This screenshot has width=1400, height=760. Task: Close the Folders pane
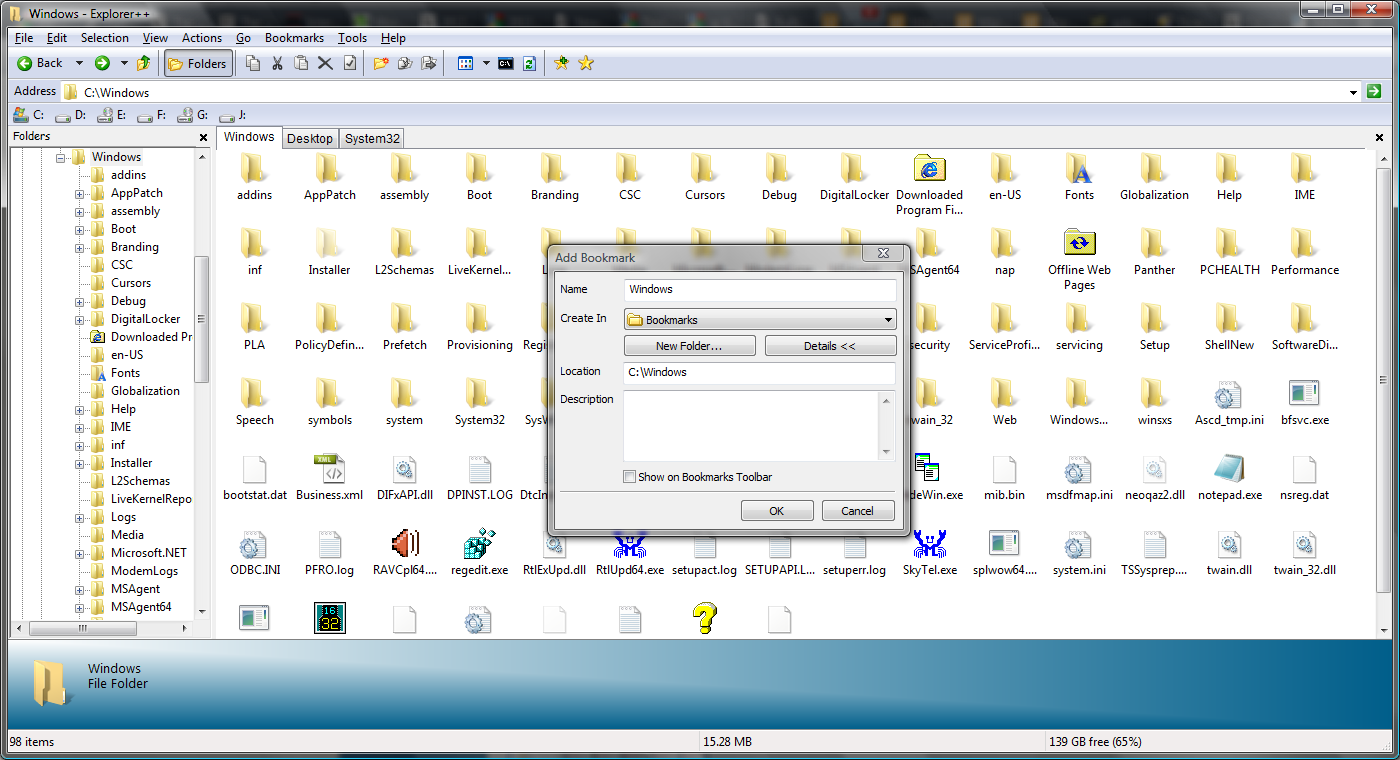[203, 137]
